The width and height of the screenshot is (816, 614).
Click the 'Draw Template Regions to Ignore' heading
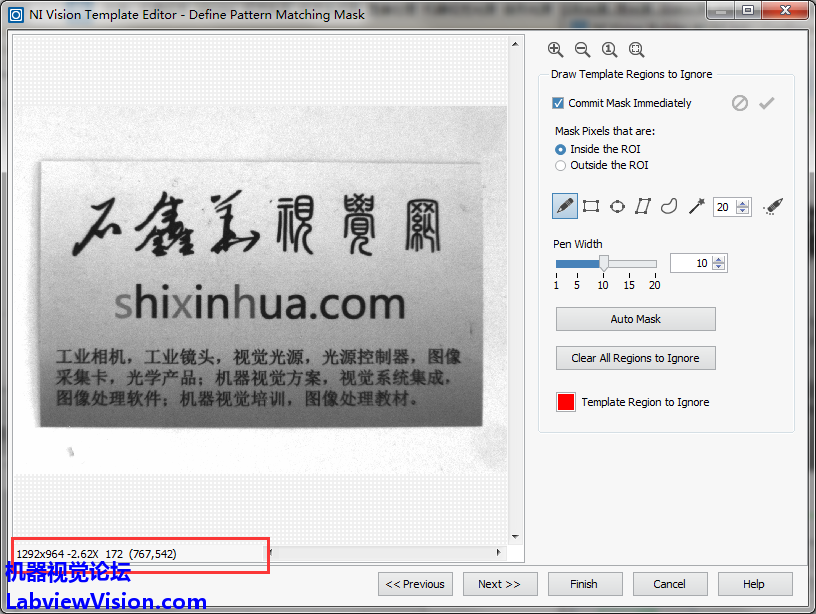pyautogui.click(x=632, y=74)
